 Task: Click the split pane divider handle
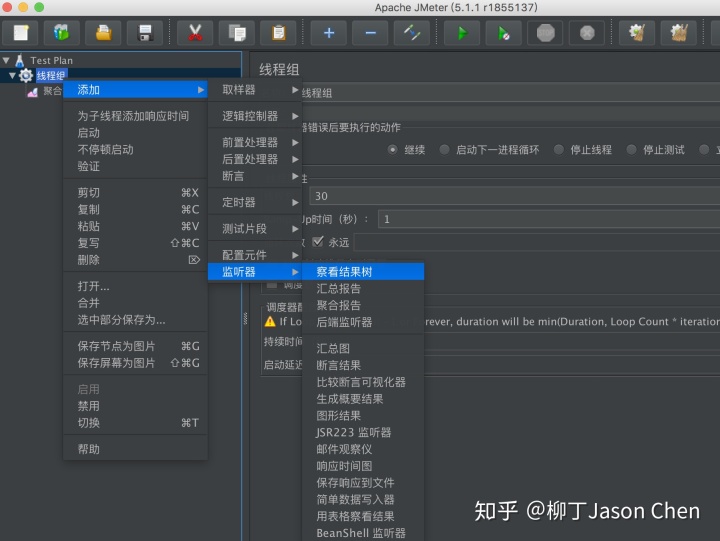tap(245, 318)
